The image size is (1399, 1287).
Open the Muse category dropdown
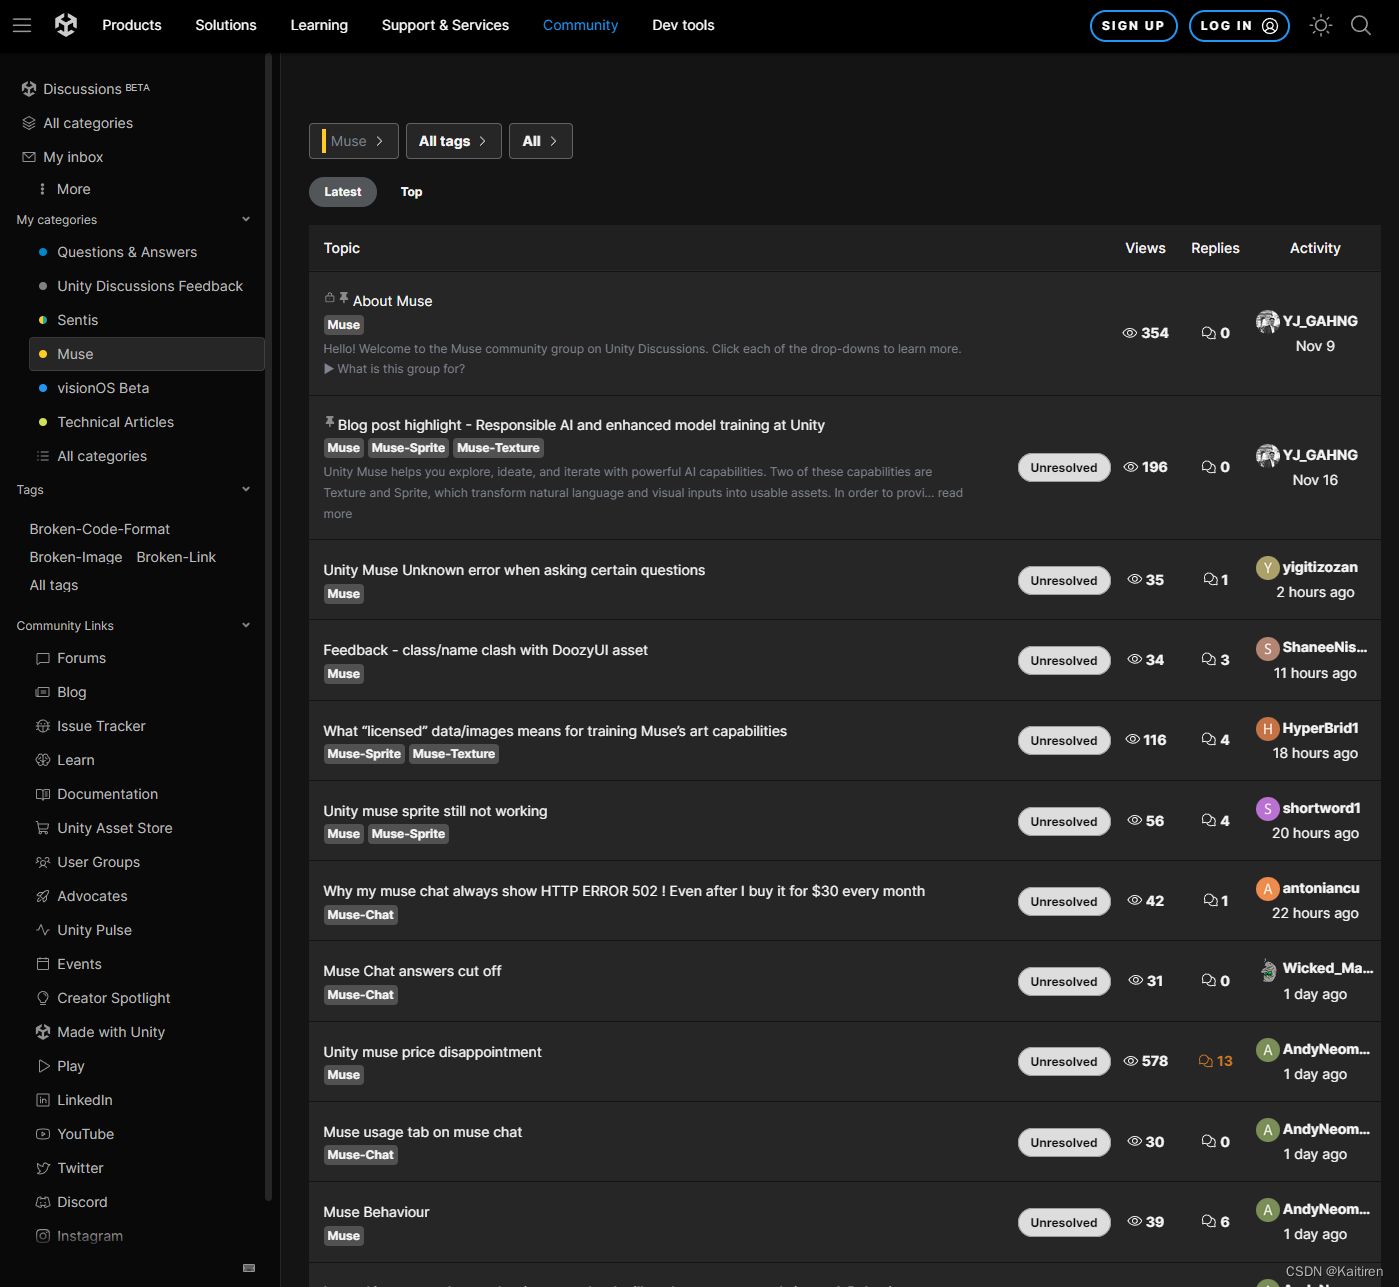[x=354, y=141]
